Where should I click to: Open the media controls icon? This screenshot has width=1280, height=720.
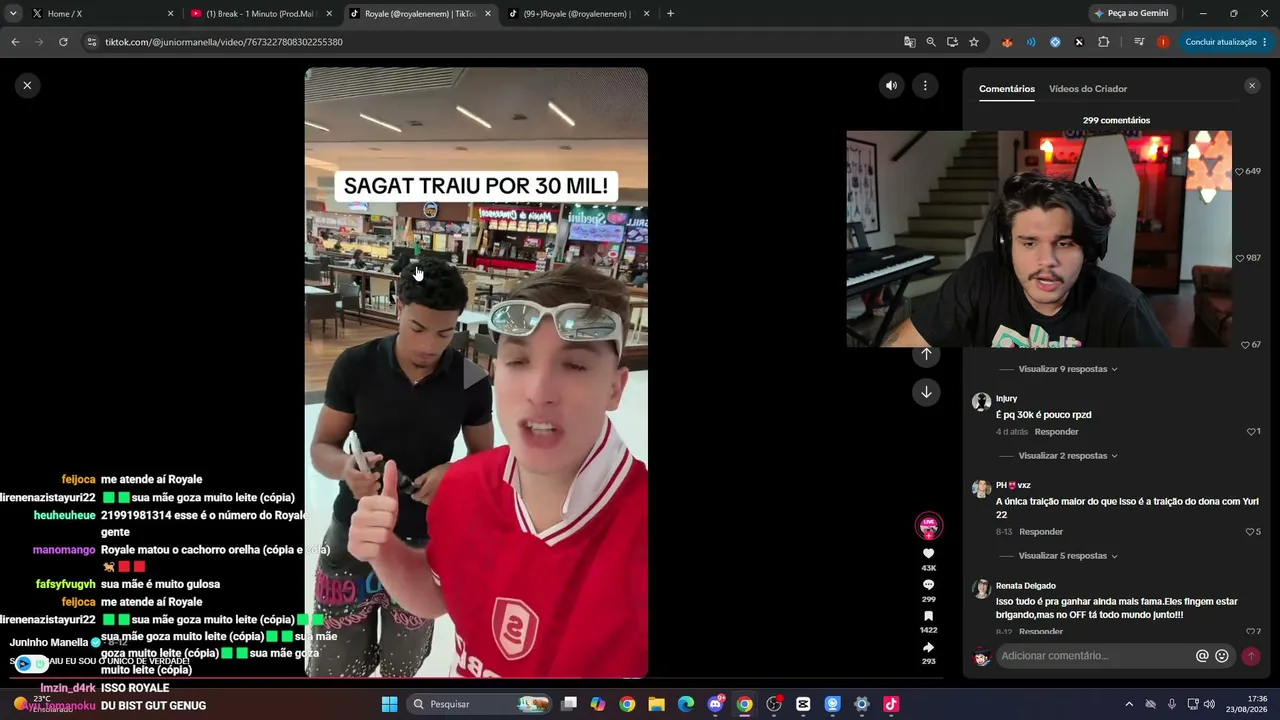pyautogui.click(x=1139, y=42)
